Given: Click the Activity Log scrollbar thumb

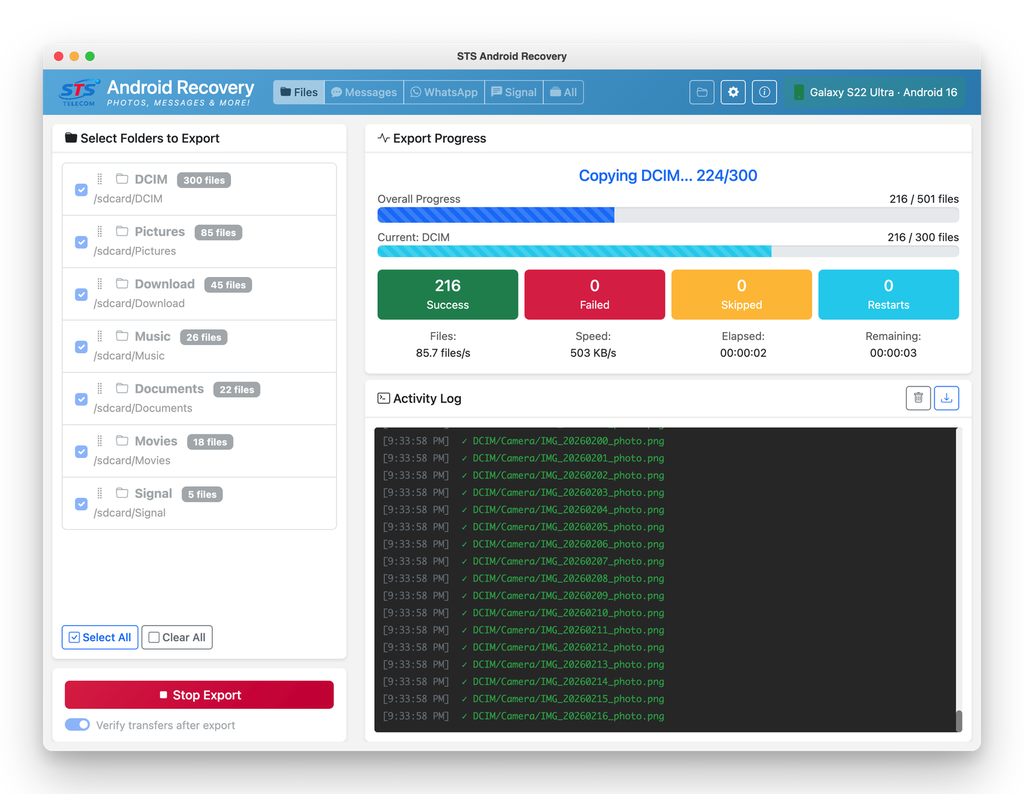Looking at the screenshot, I should 959,721.
